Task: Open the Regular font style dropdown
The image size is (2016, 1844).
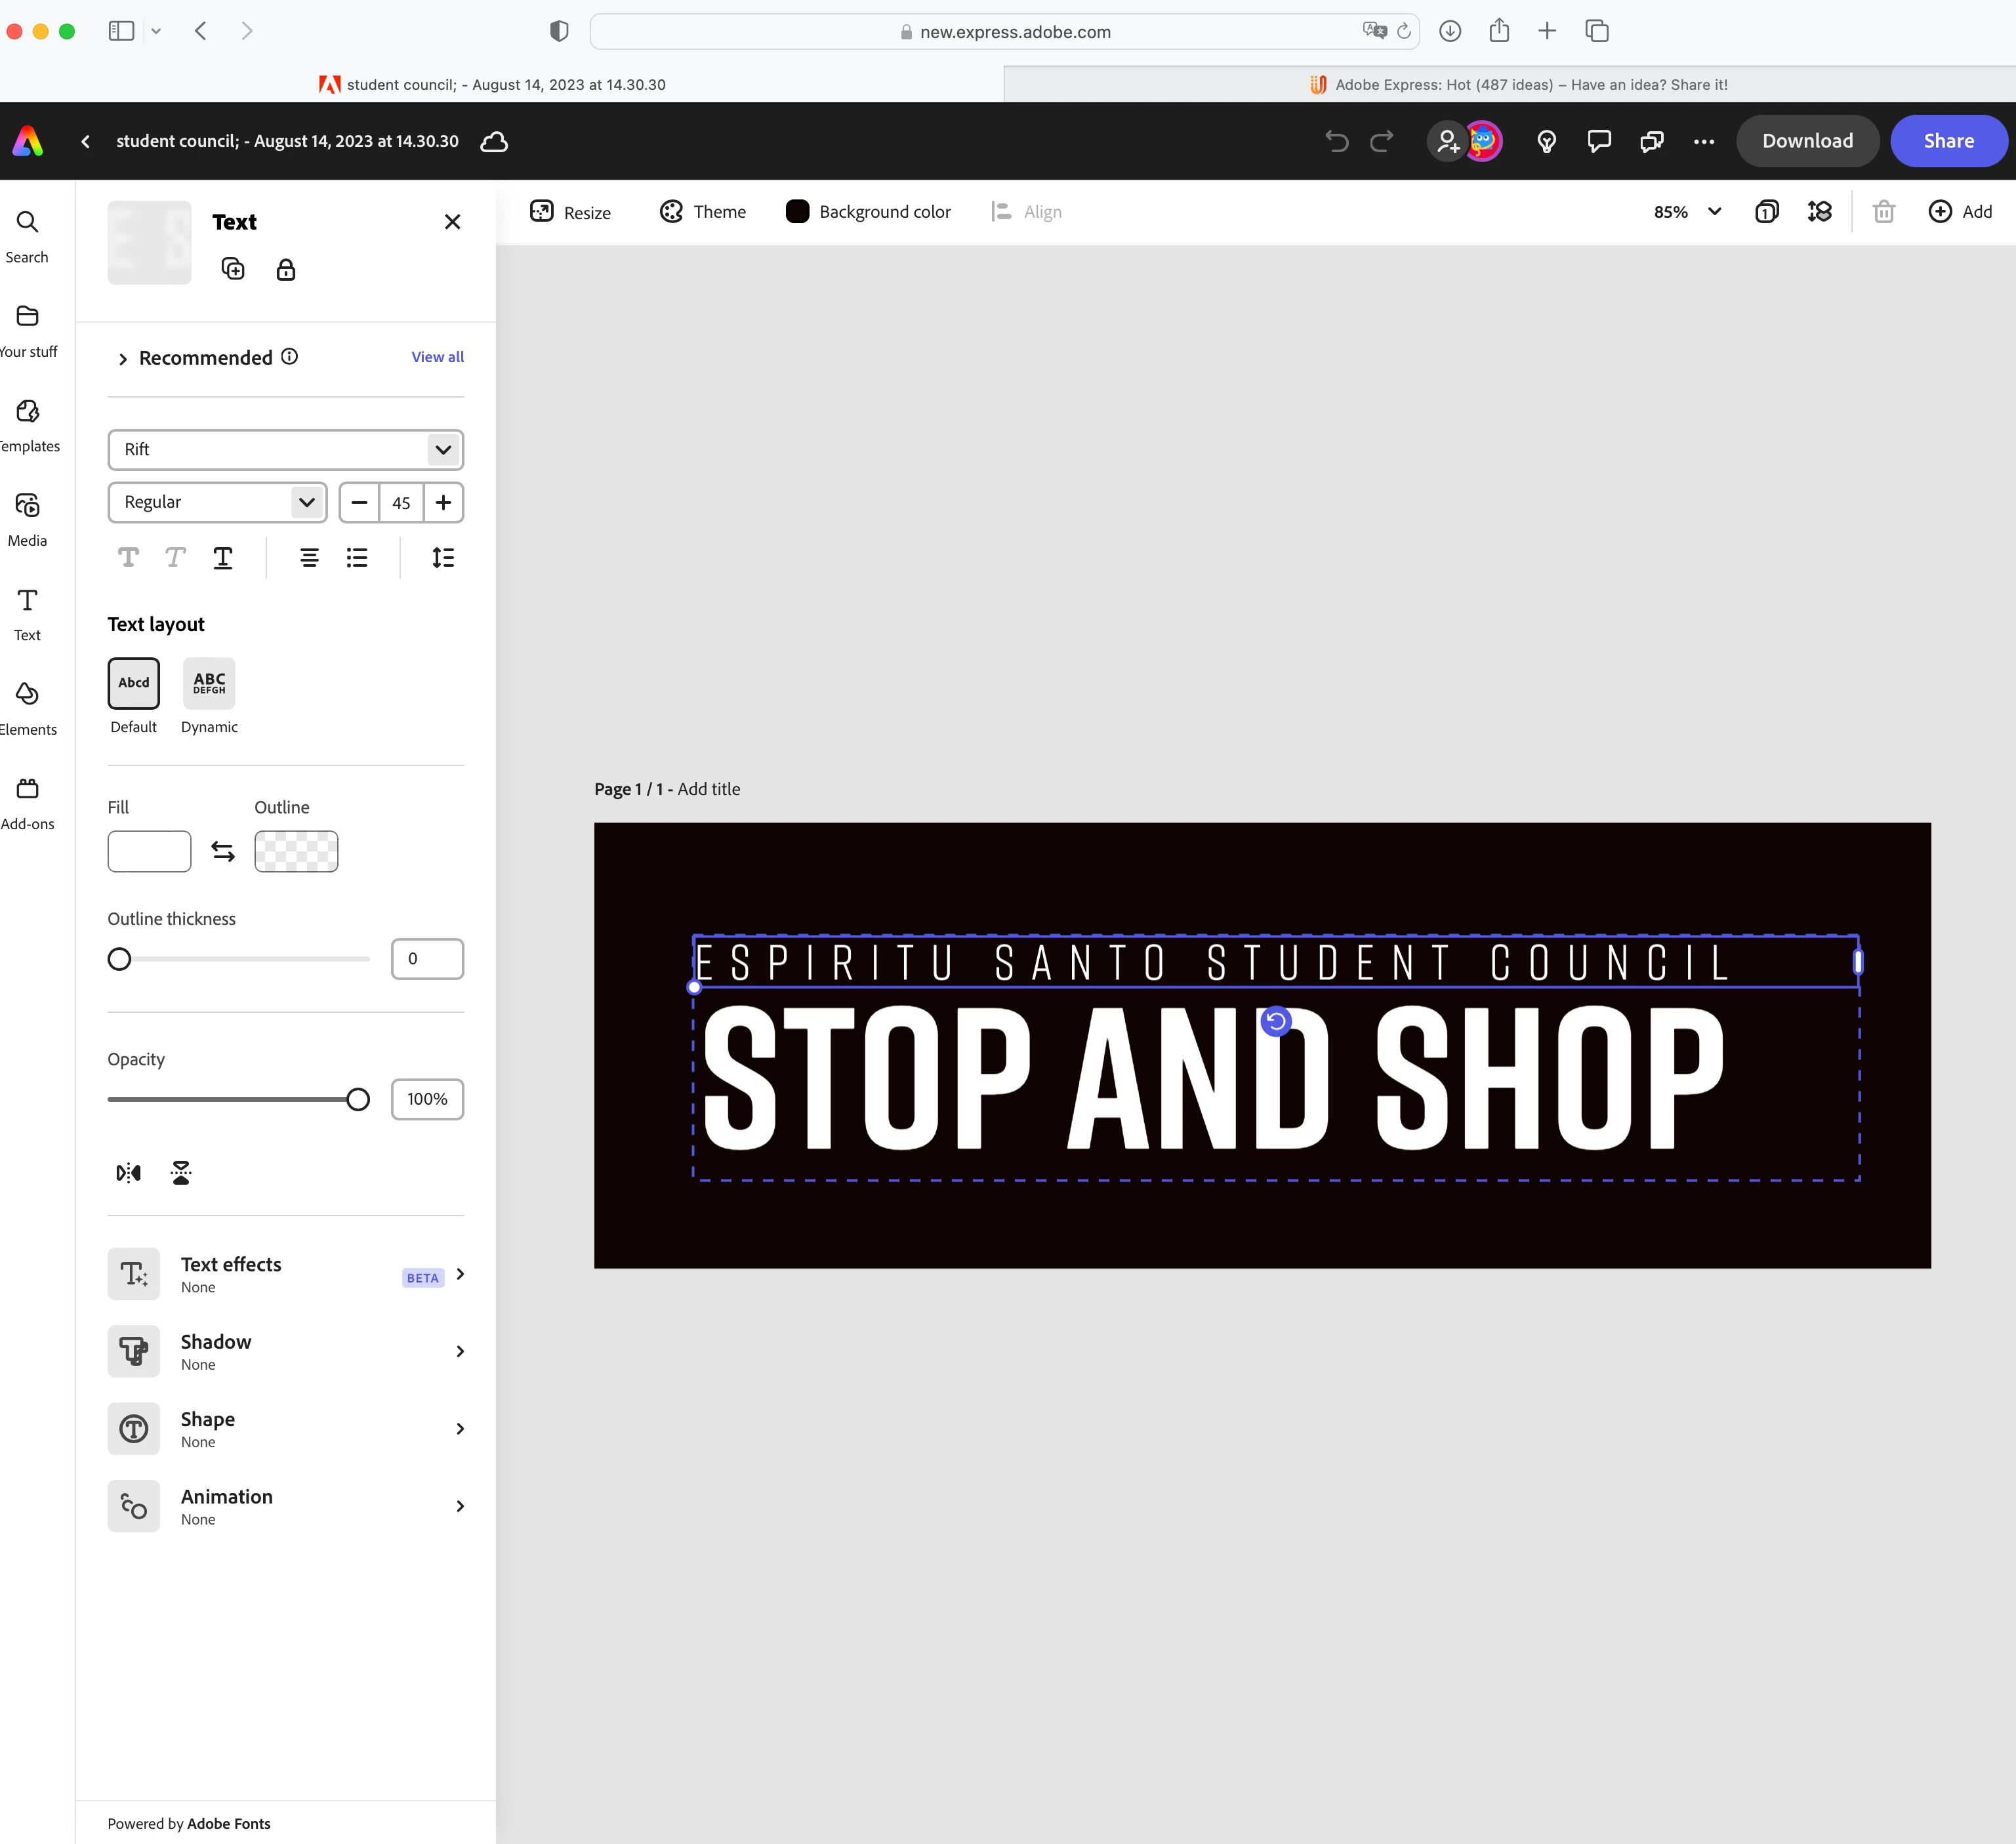Action: (217, 502)
